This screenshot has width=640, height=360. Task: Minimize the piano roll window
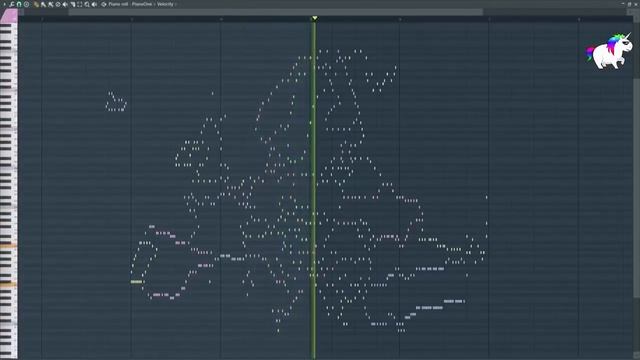click(623, 4)
